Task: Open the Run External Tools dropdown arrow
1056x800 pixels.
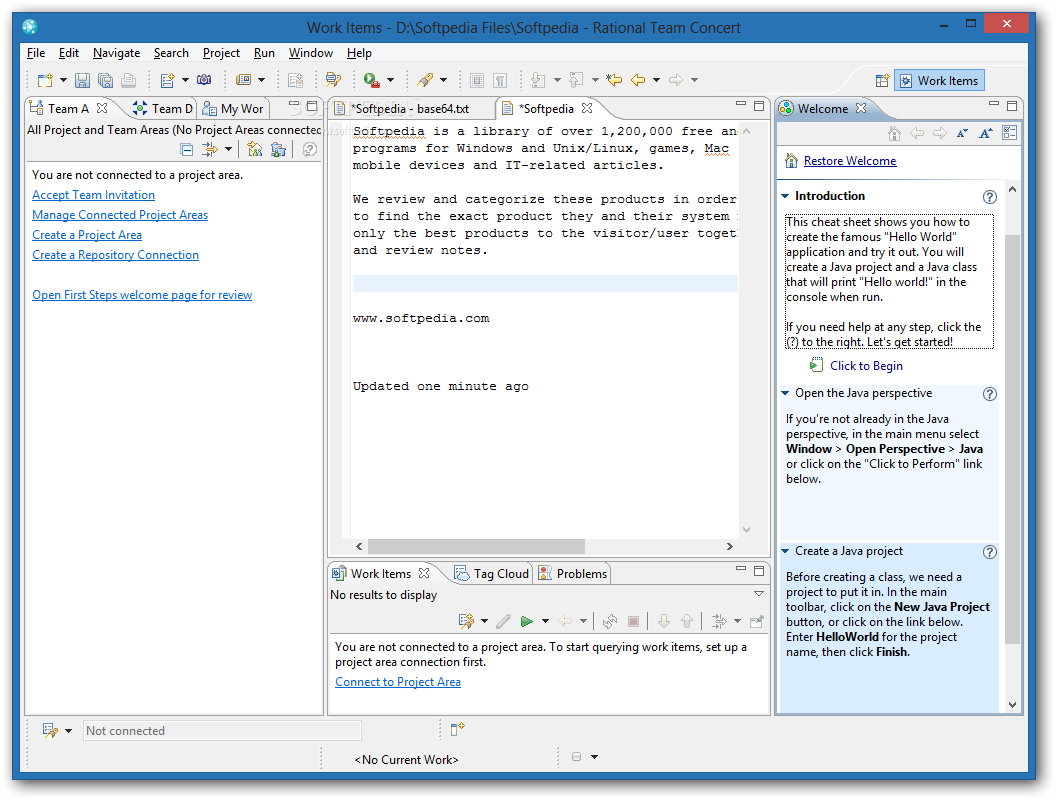Action: [x=390, y=80]
